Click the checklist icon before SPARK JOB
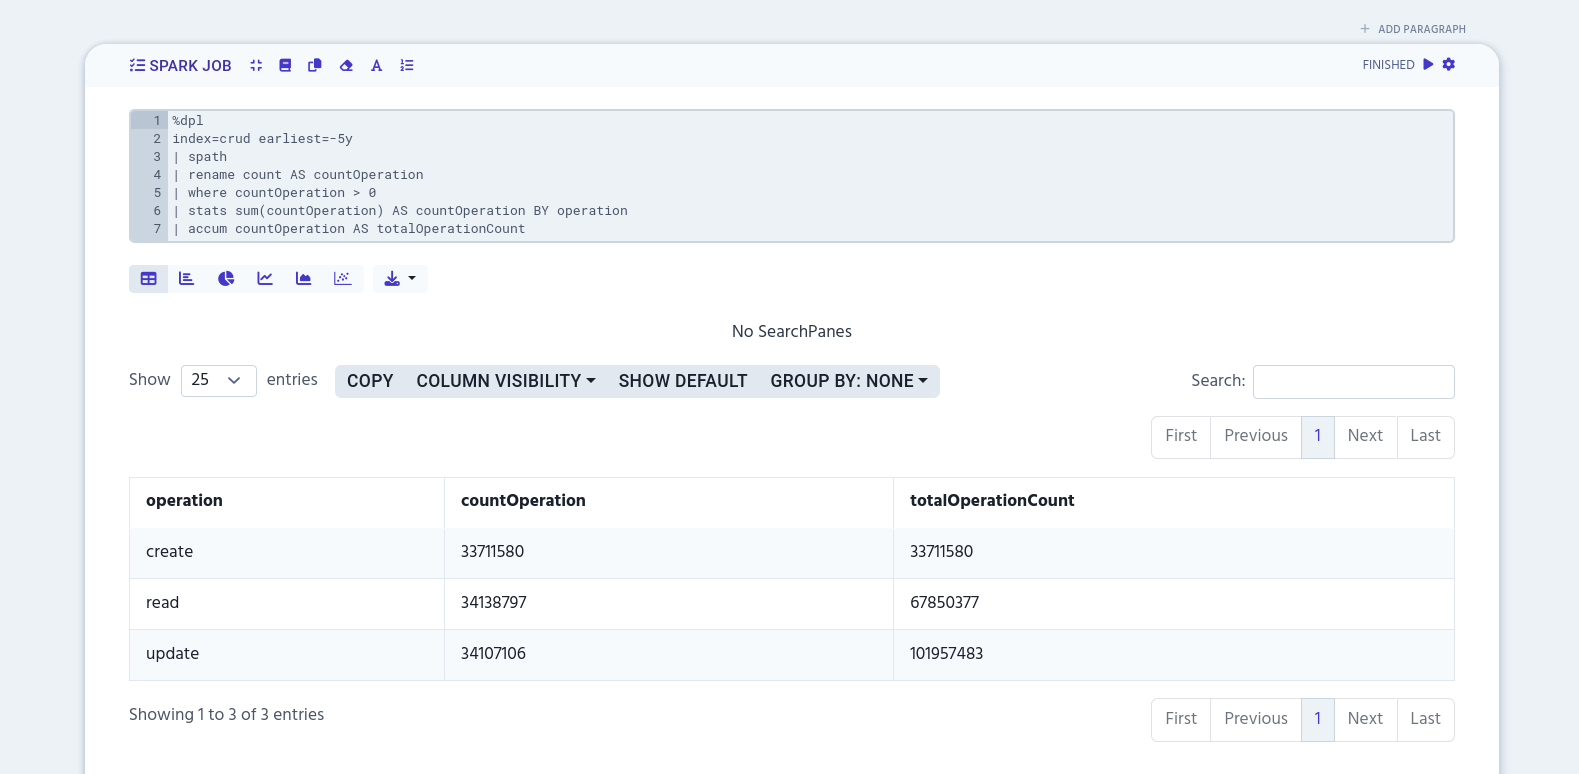This screenshot has width=1579, height=774. [x=137, y=65]
